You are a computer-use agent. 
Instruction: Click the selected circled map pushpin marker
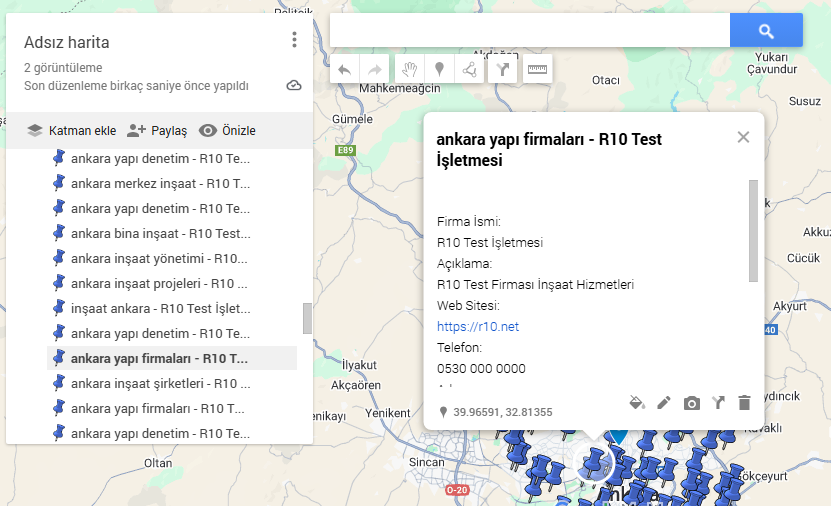594,463
